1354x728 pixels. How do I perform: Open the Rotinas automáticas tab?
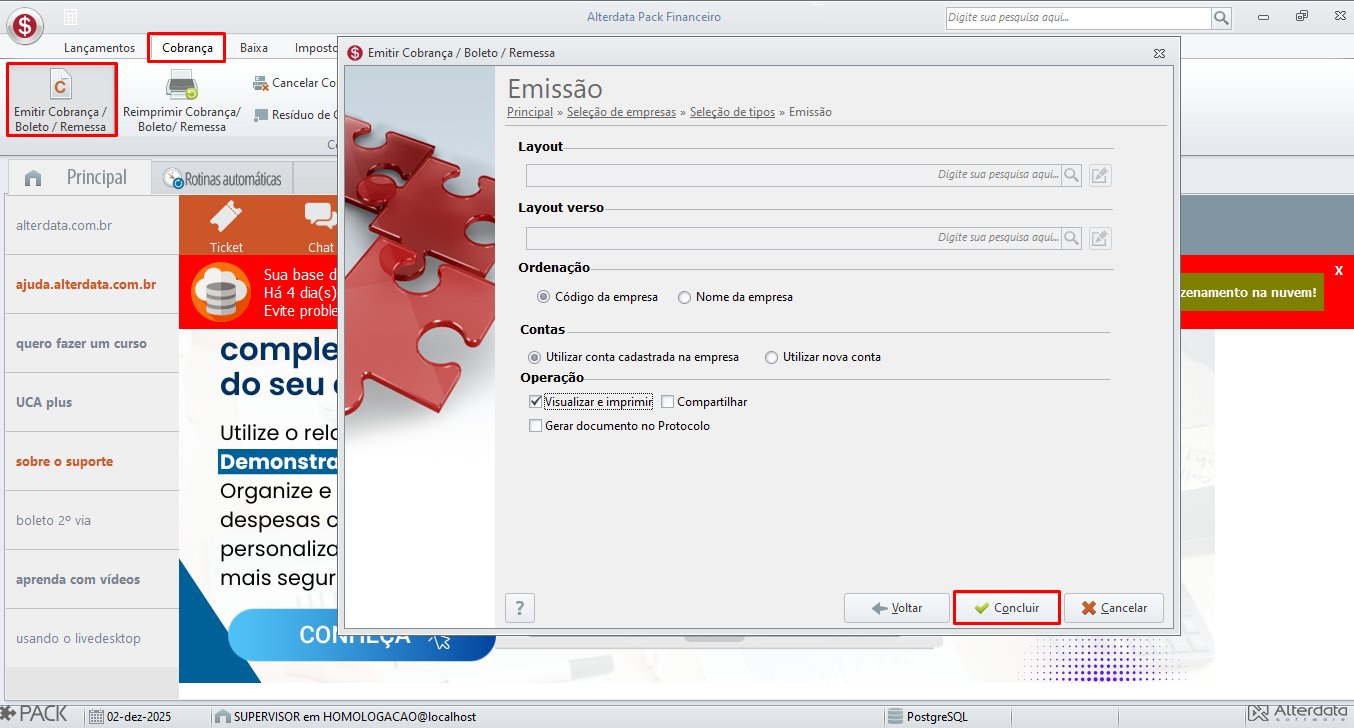pyautogui.click(x=222, y=180)
